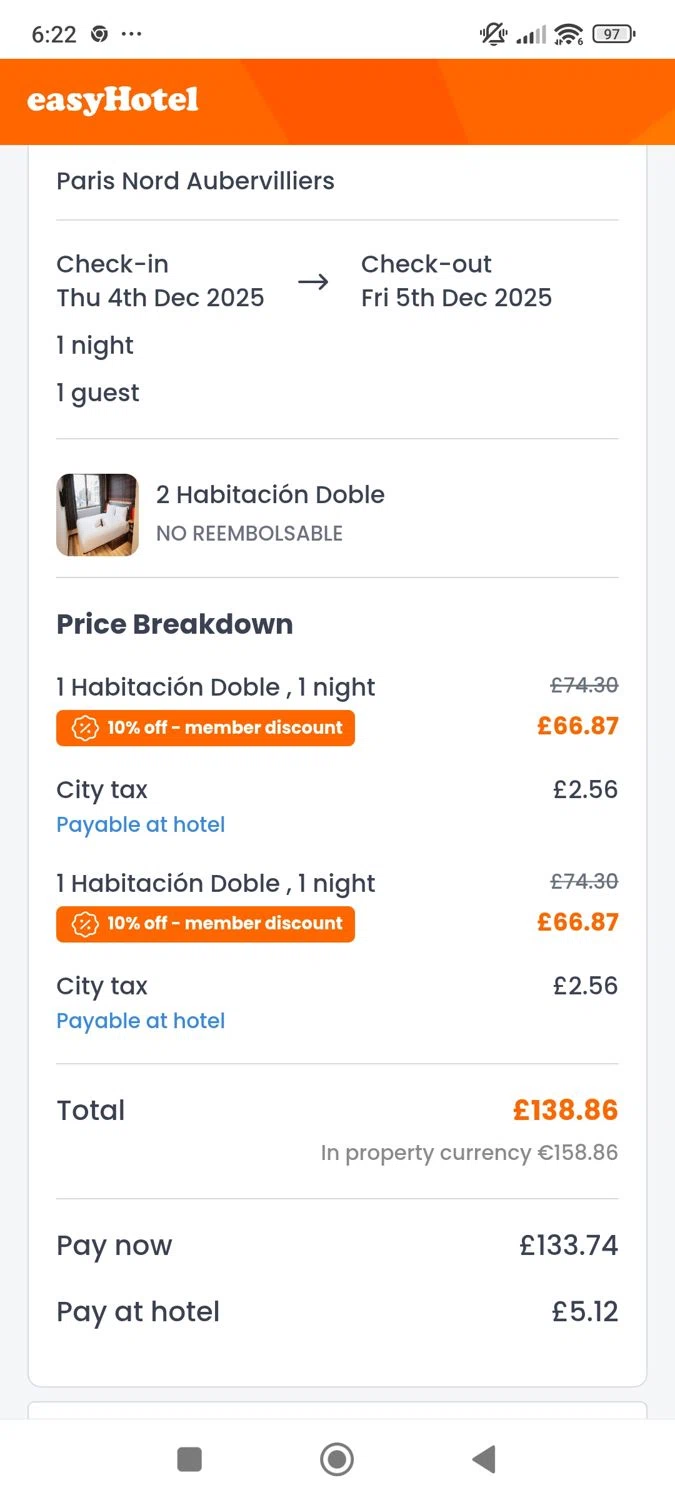Tap the Wi-Fi icon in the status bar

(568, 35)
